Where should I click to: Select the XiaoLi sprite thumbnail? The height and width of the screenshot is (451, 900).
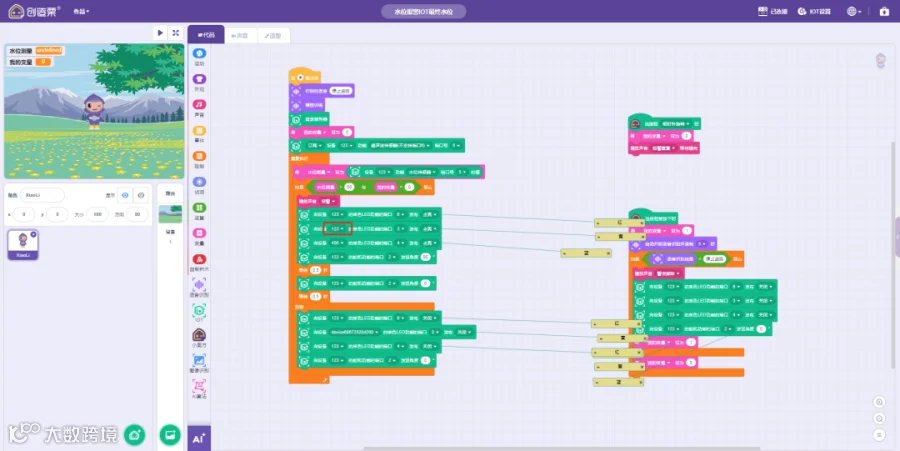[23, 245]
